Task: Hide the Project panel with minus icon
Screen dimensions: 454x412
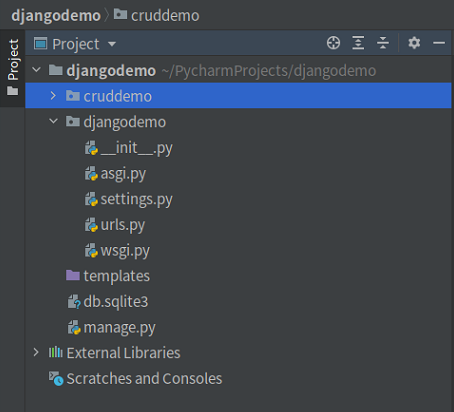Action: [439, 43]
